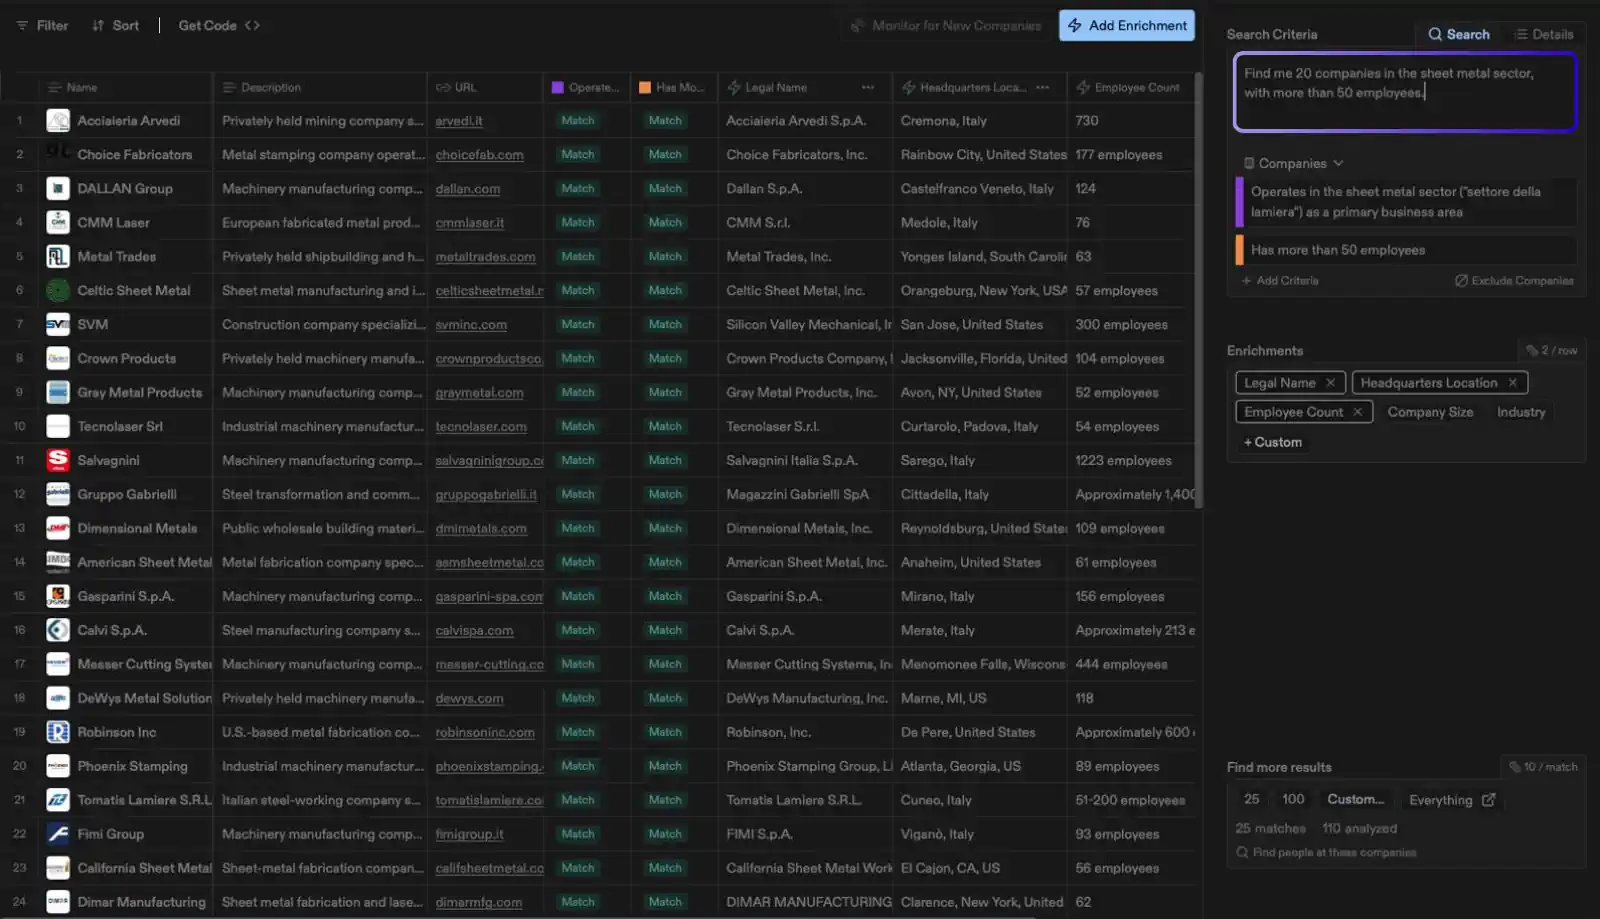The image size is (1600, 919).
Task: Click Fimi Group logo icon
Action: tap(58, 835)
